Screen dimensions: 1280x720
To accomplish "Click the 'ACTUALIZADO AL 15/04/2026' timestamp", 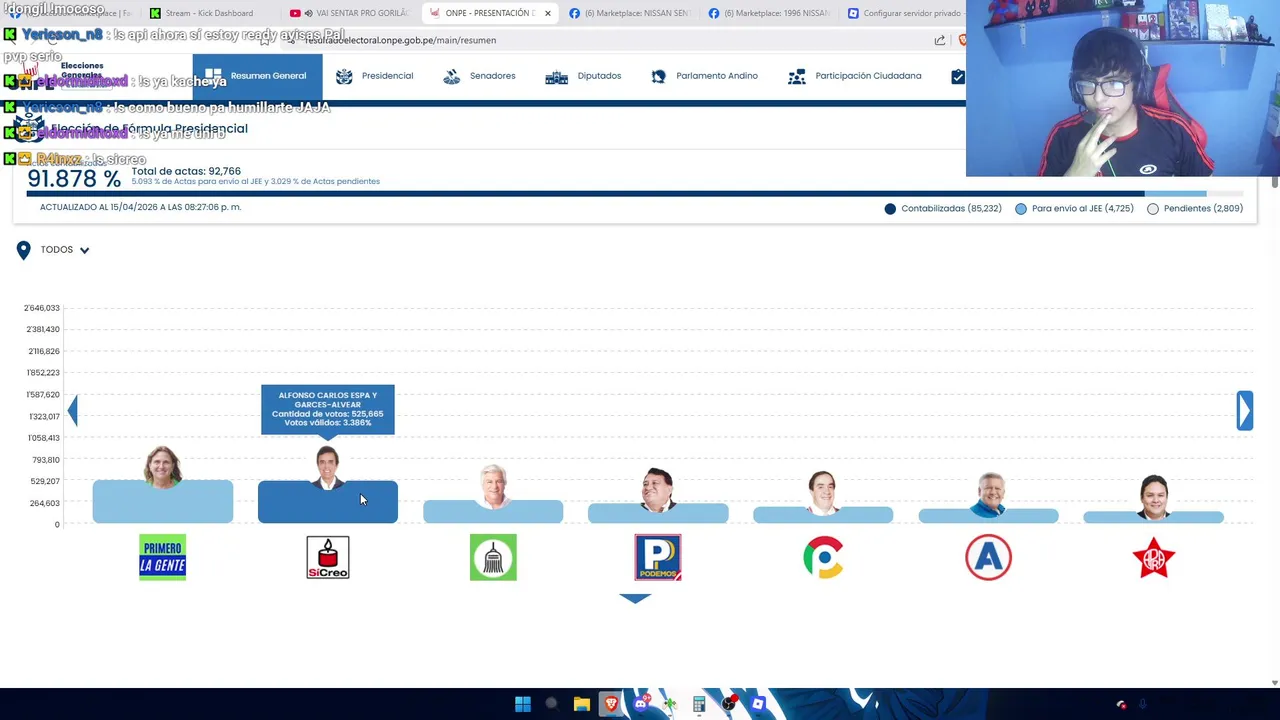I will 140,207.
